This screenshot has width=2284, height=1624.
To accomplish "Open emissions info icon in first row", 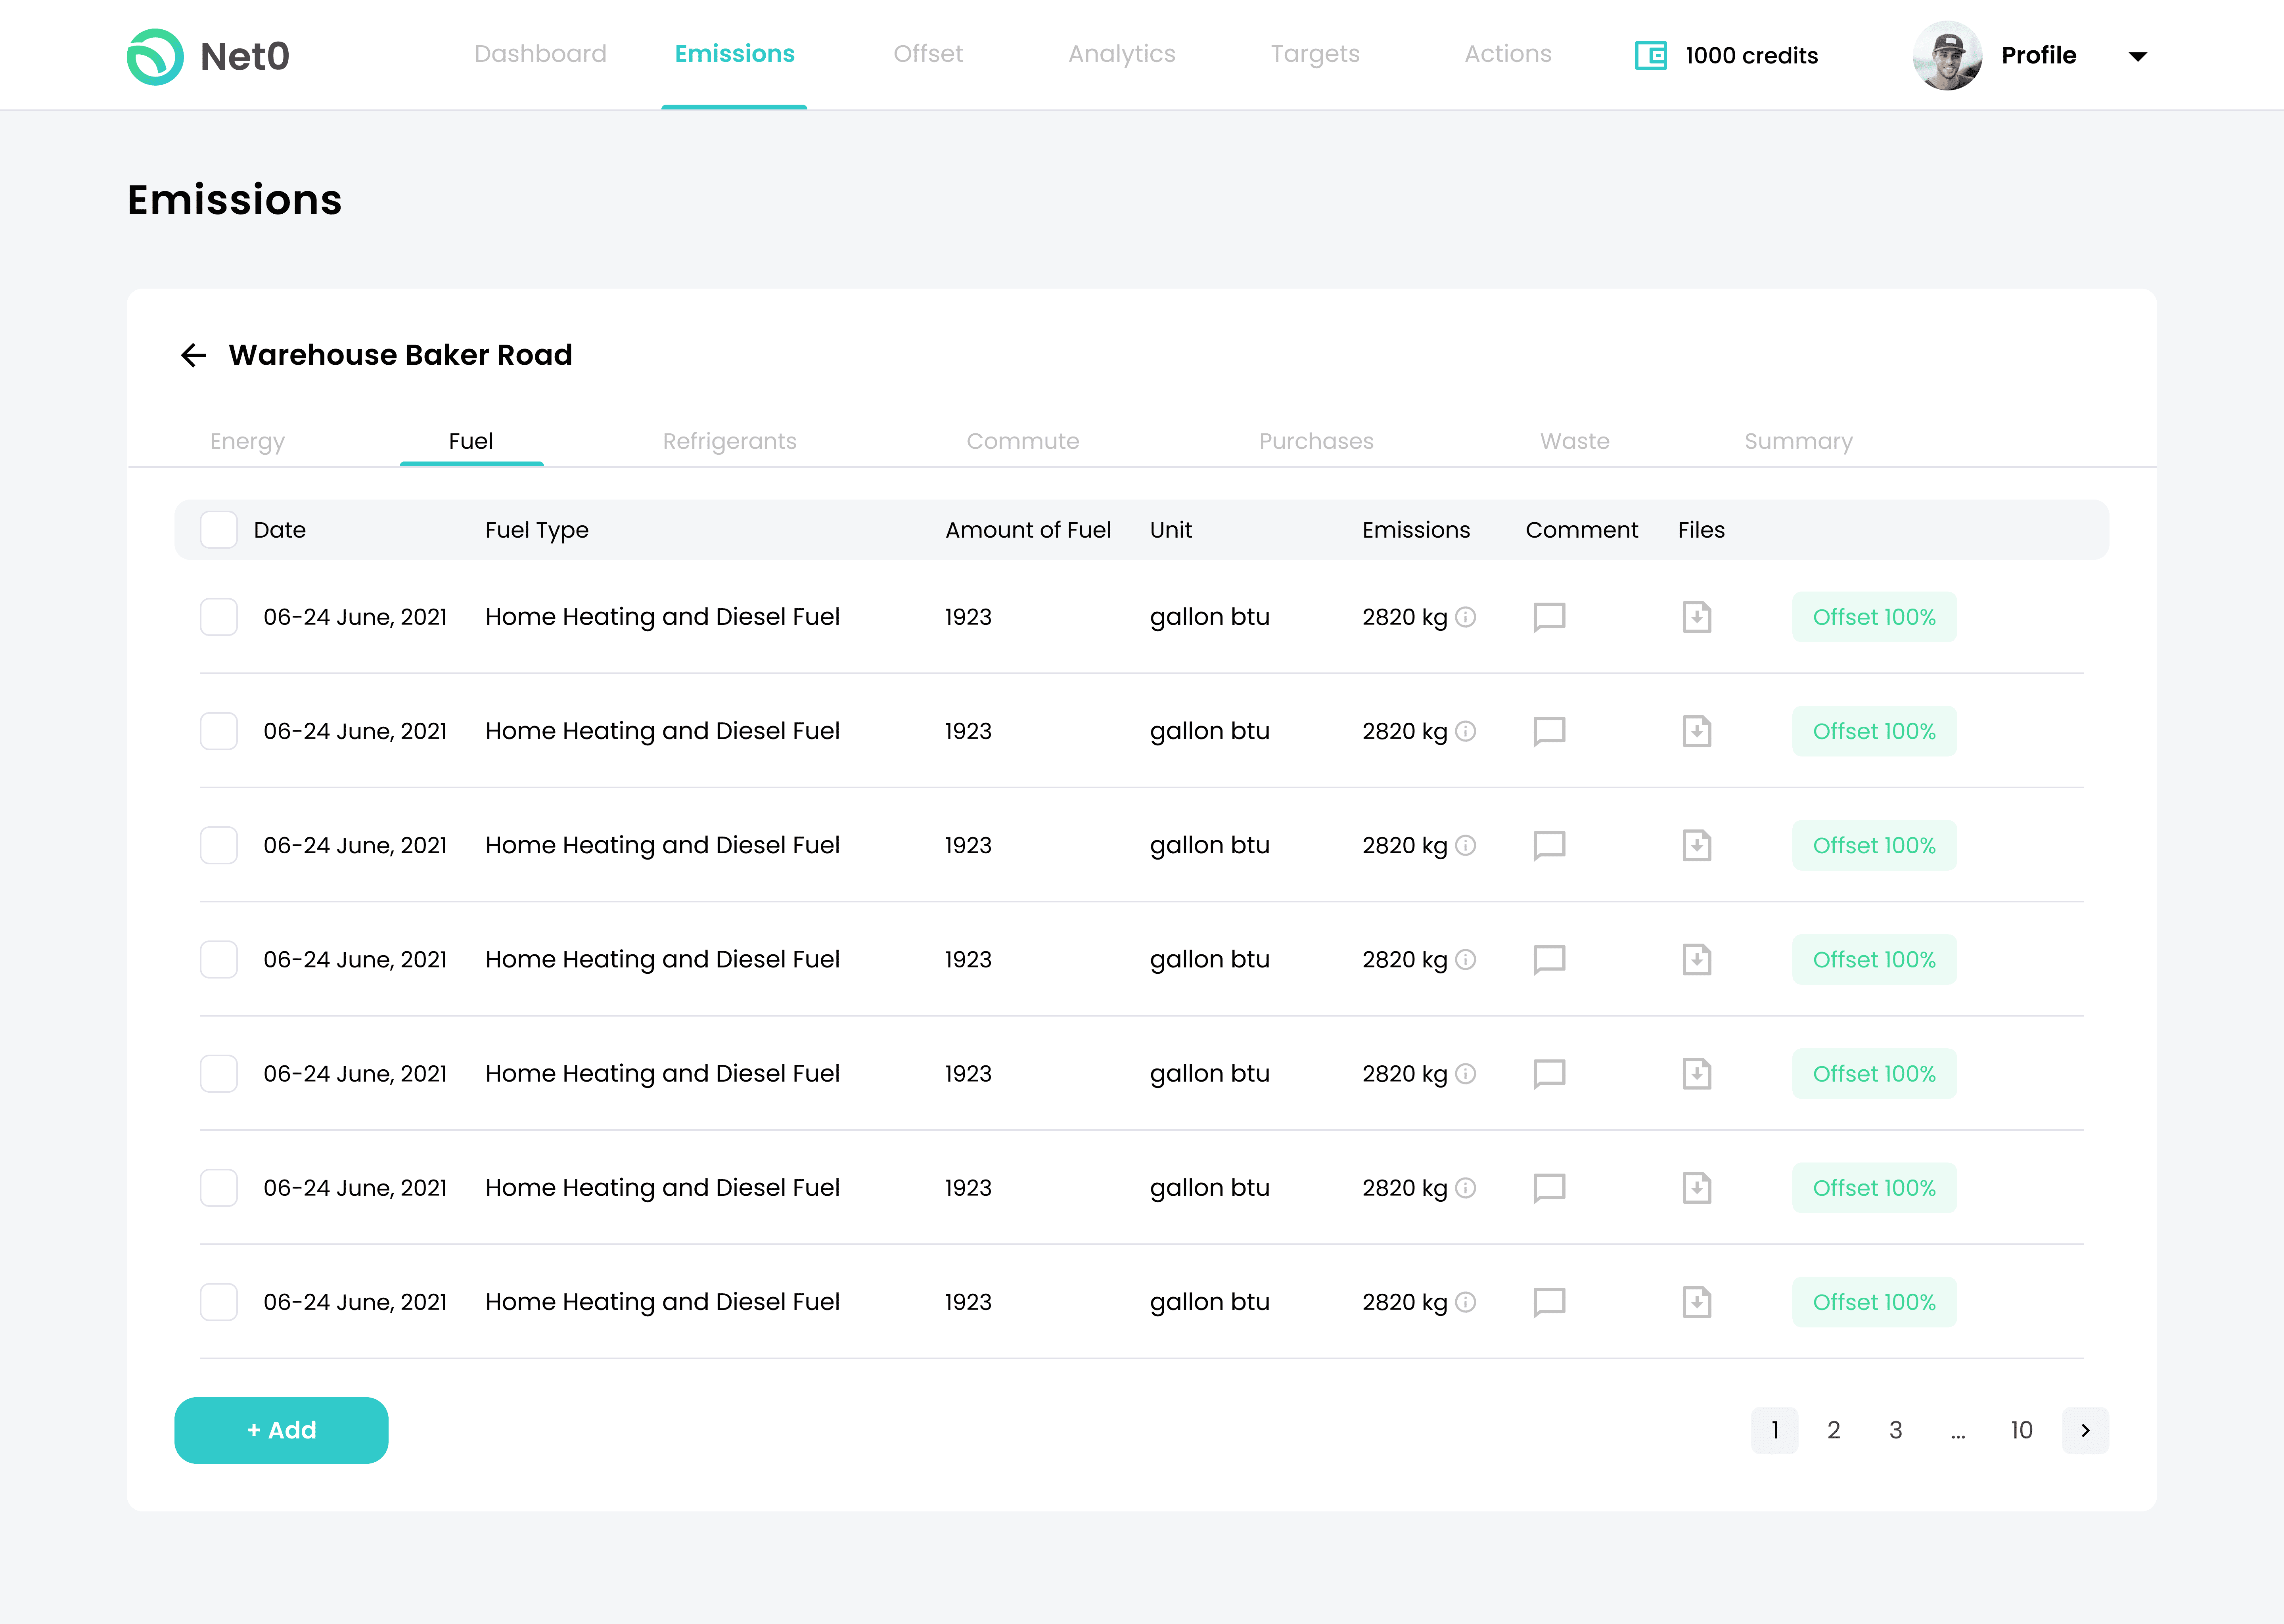I will tap(1465, 617).
